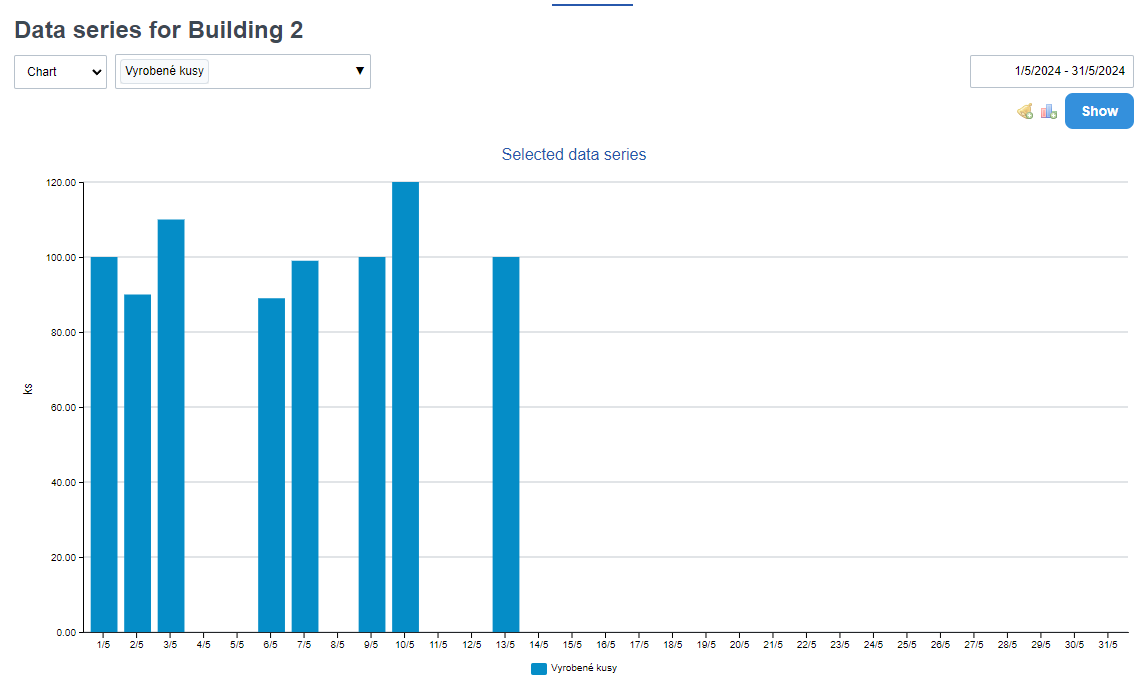Image resolution: width=1137 pixels, height=685 pixels.
Task: Click the blue Vyrobené kusy legend swatch
Action: click(x=539, y=668)
